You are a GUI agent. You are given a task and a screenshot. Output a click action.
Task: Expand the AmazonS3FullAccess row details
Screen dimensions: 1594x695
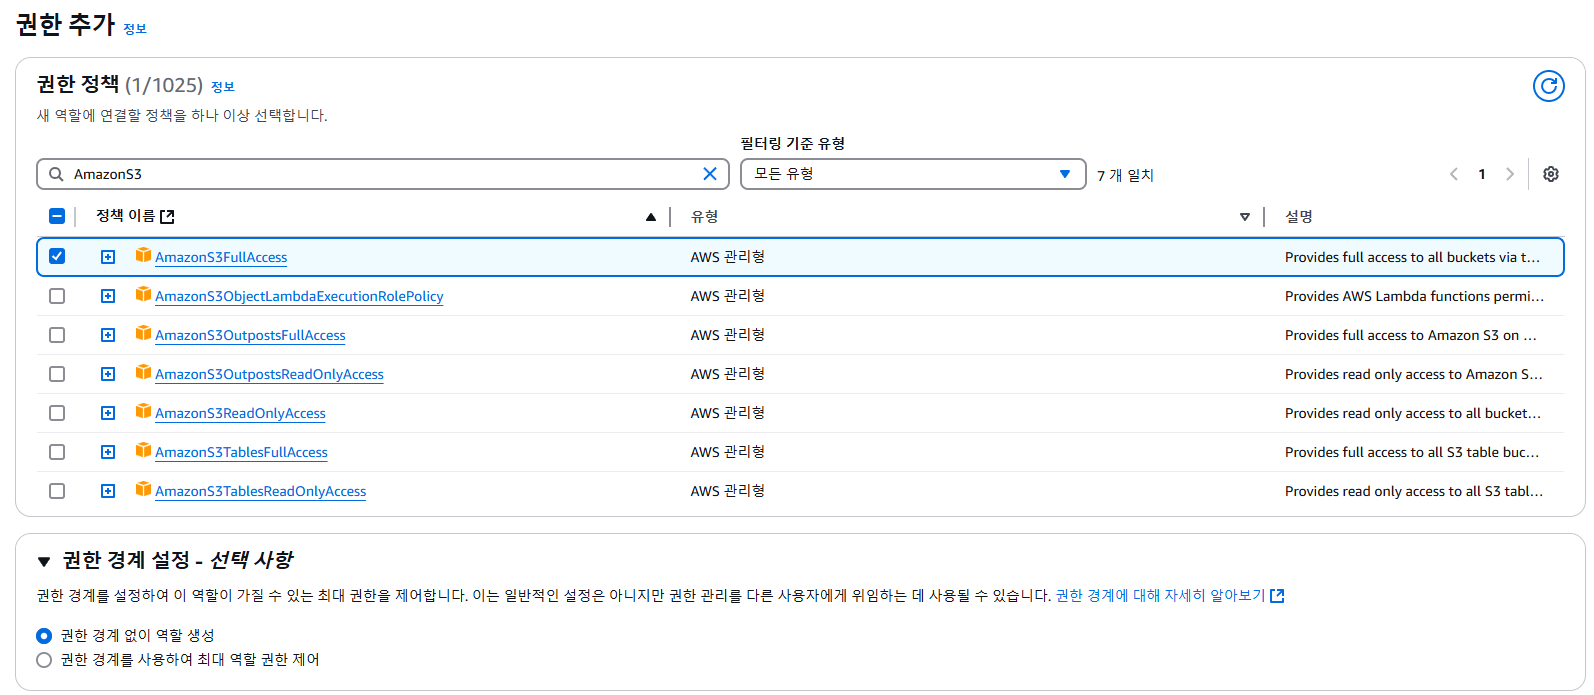[108, 257]
